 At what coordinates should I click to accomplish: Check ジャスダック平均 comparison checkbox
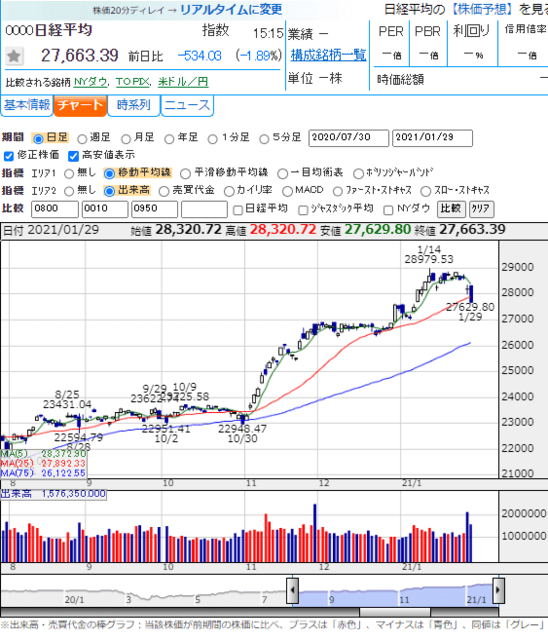[x=303, y=210]
